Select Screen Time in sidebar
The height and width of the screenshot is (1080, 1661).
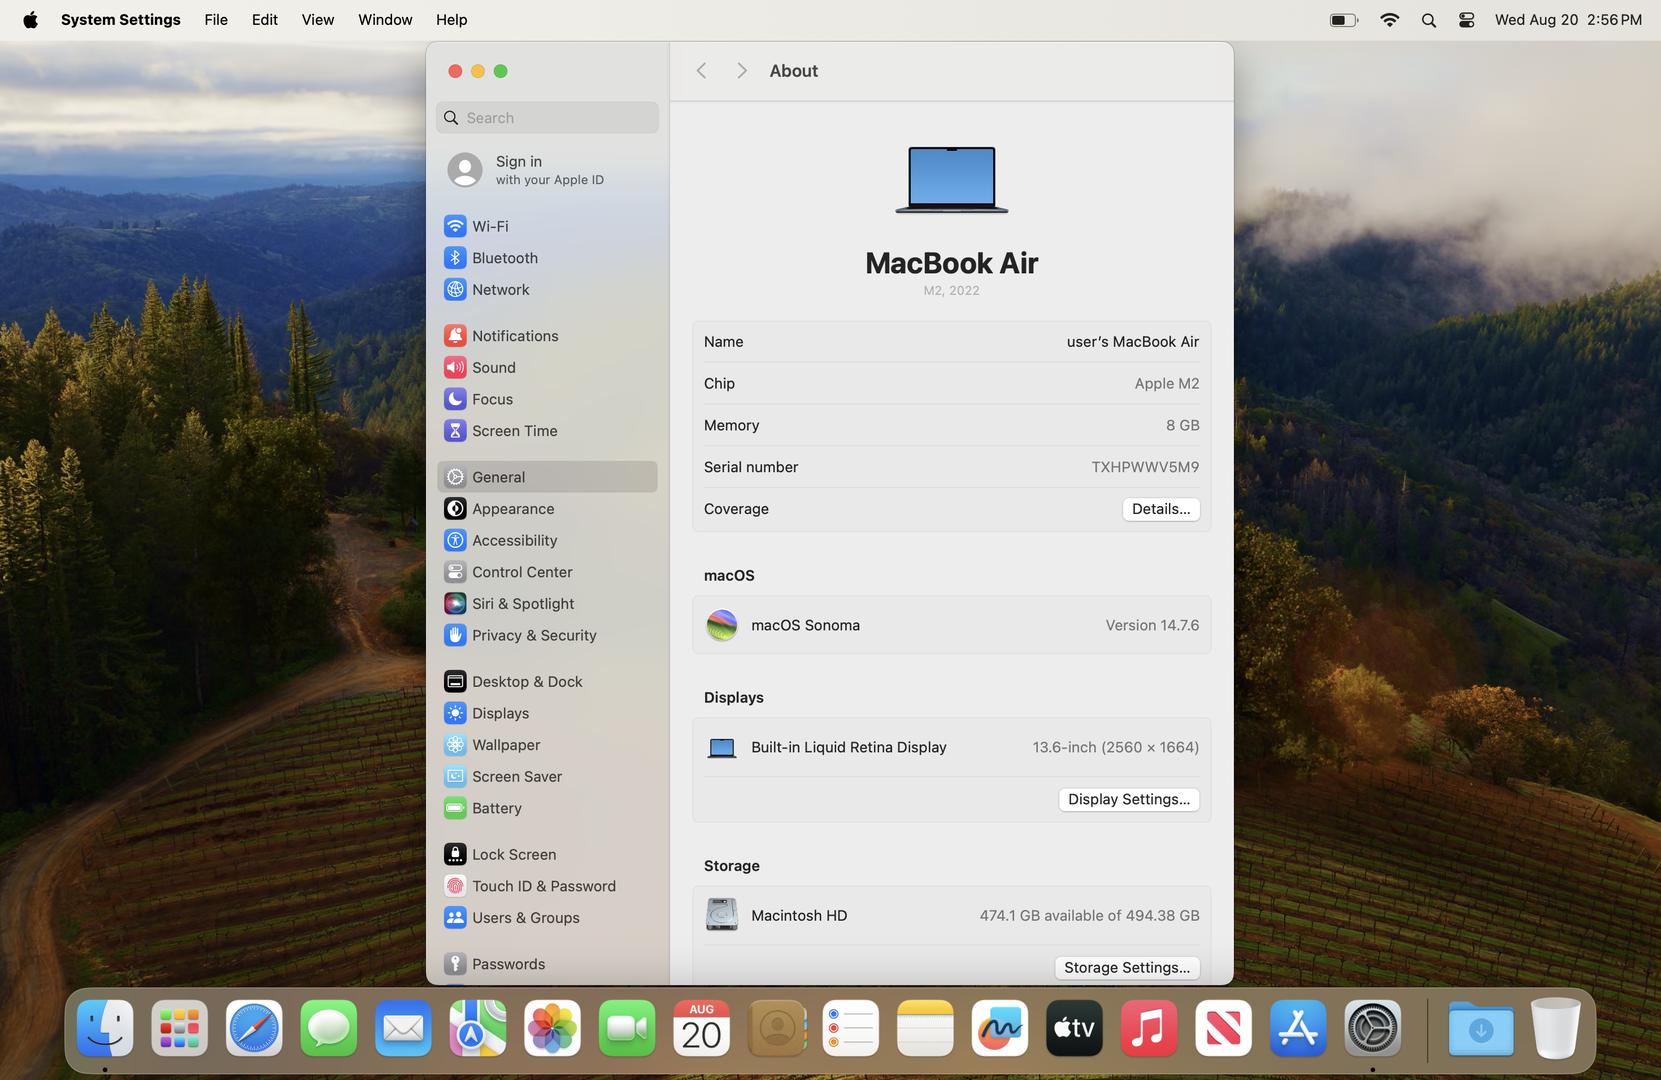[x=546, y=431]
